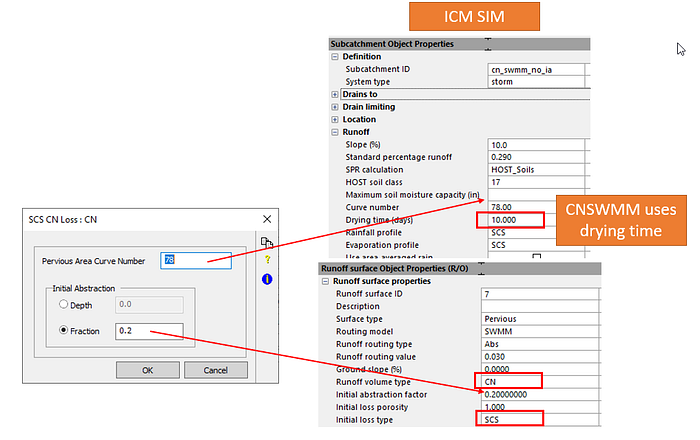Screen dimensions: 700x440
Task: Click Evaporation profile value SCS
Action: click(x=522, y=245)
